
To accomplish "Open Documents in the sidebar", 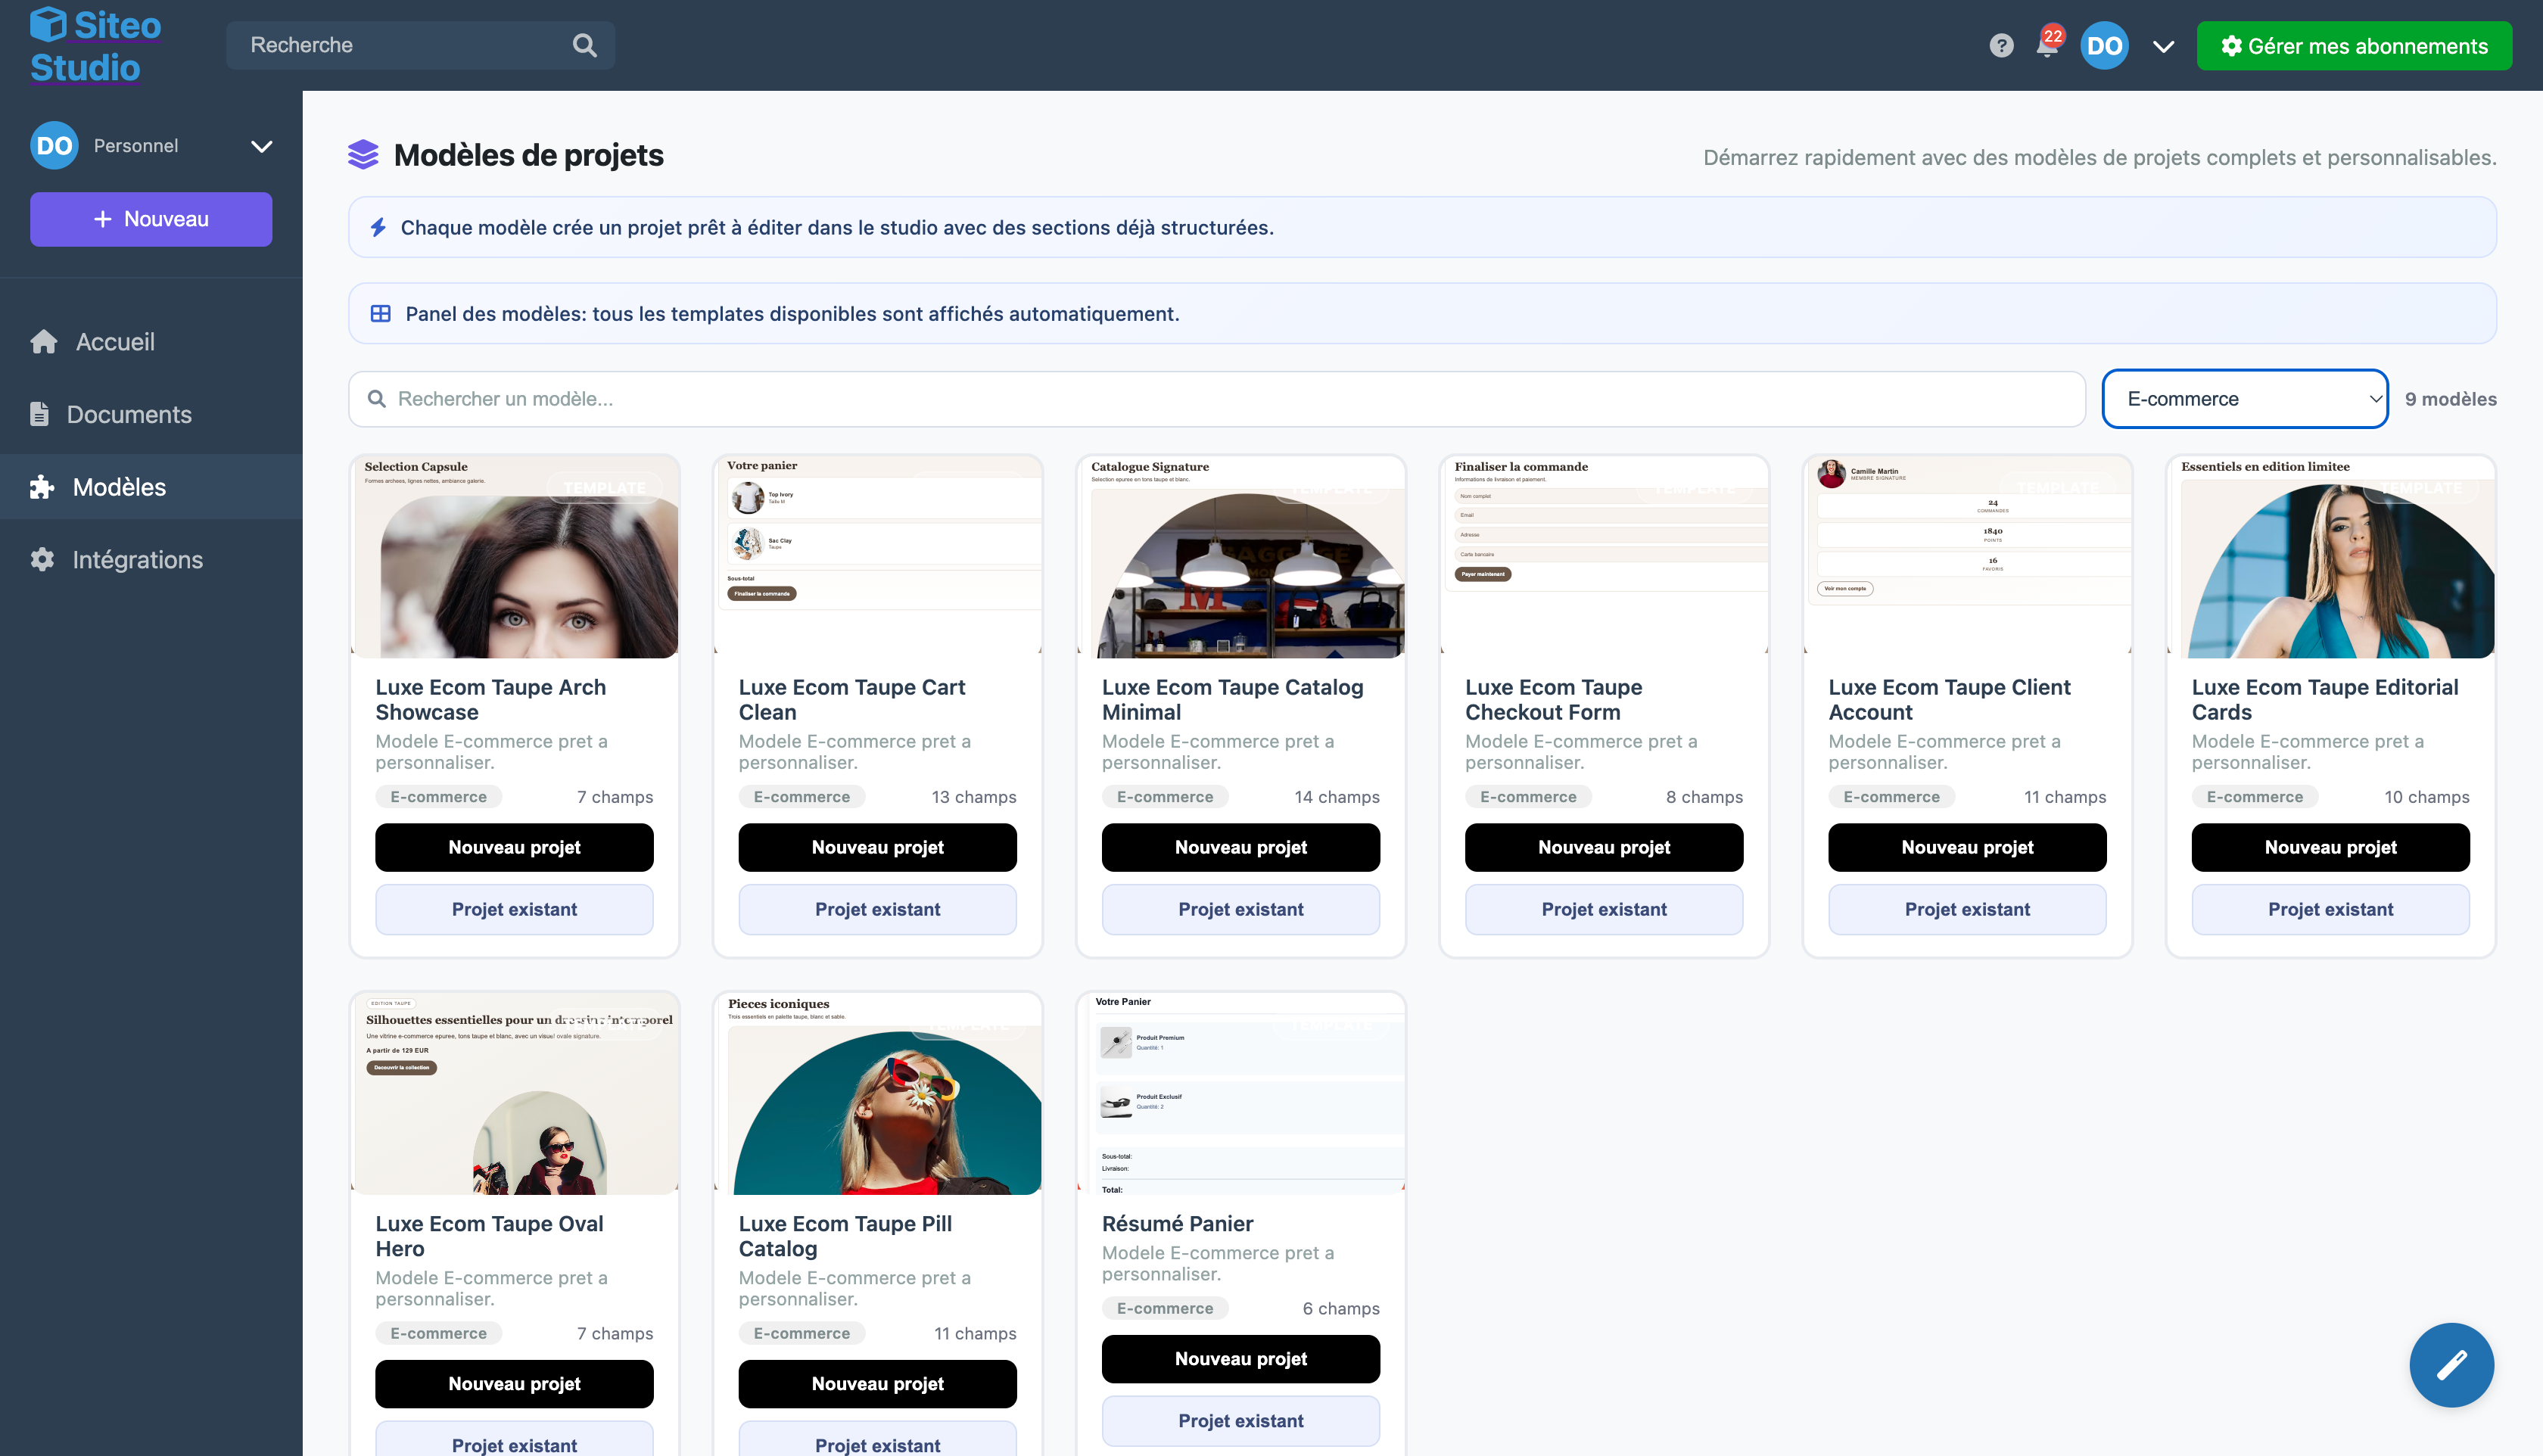I will (x=128, y=414).
